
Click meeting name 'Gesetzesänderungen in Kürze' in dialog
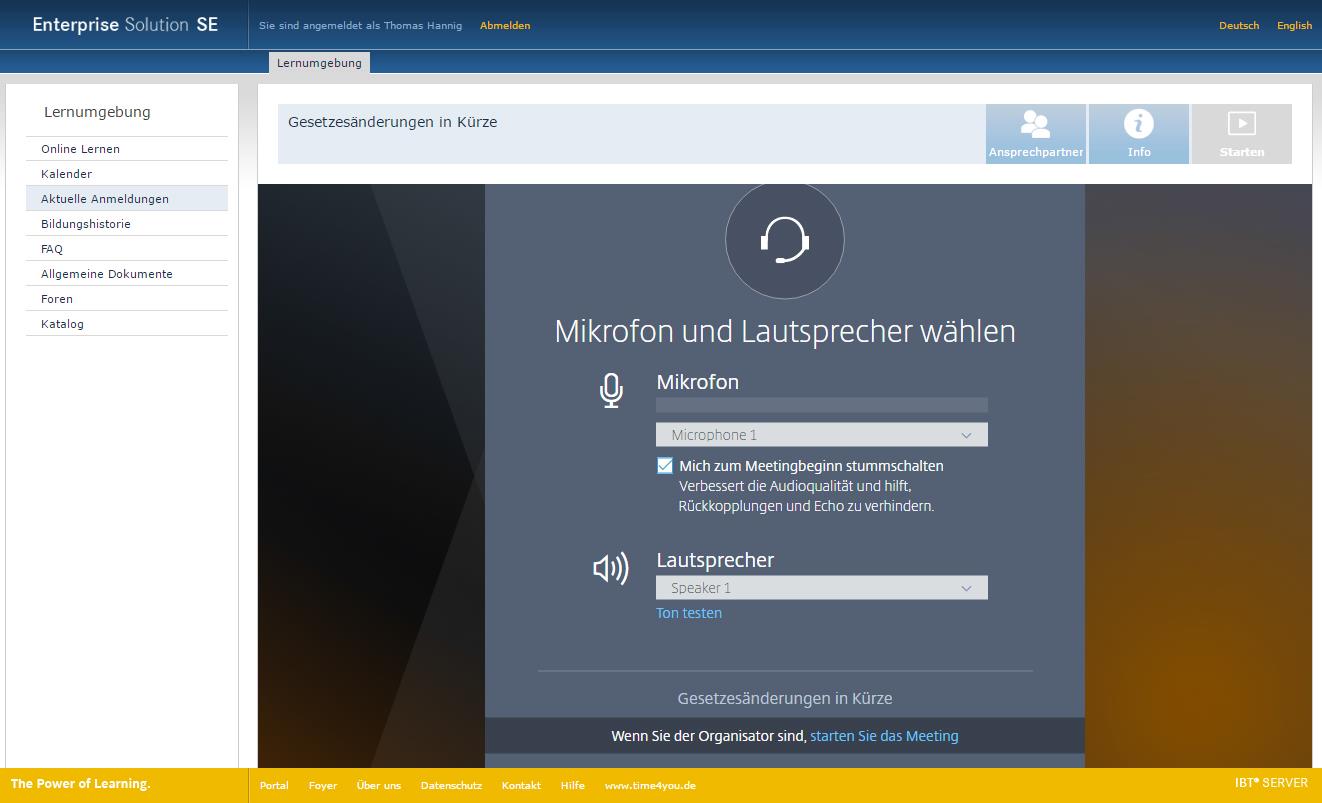coord(785,698)
